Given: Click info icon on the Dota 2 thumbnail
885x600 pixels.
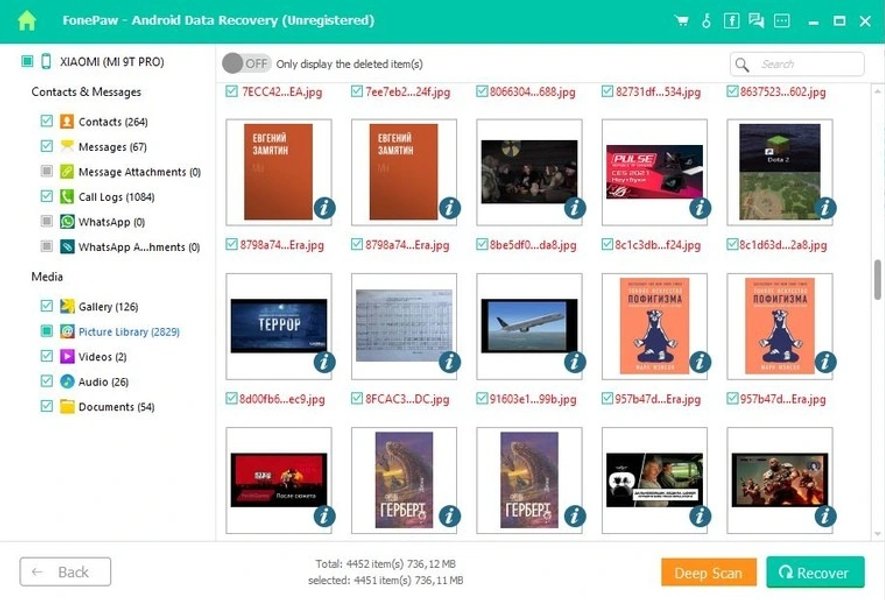Looking at the screenshot, I should [825, 208].
